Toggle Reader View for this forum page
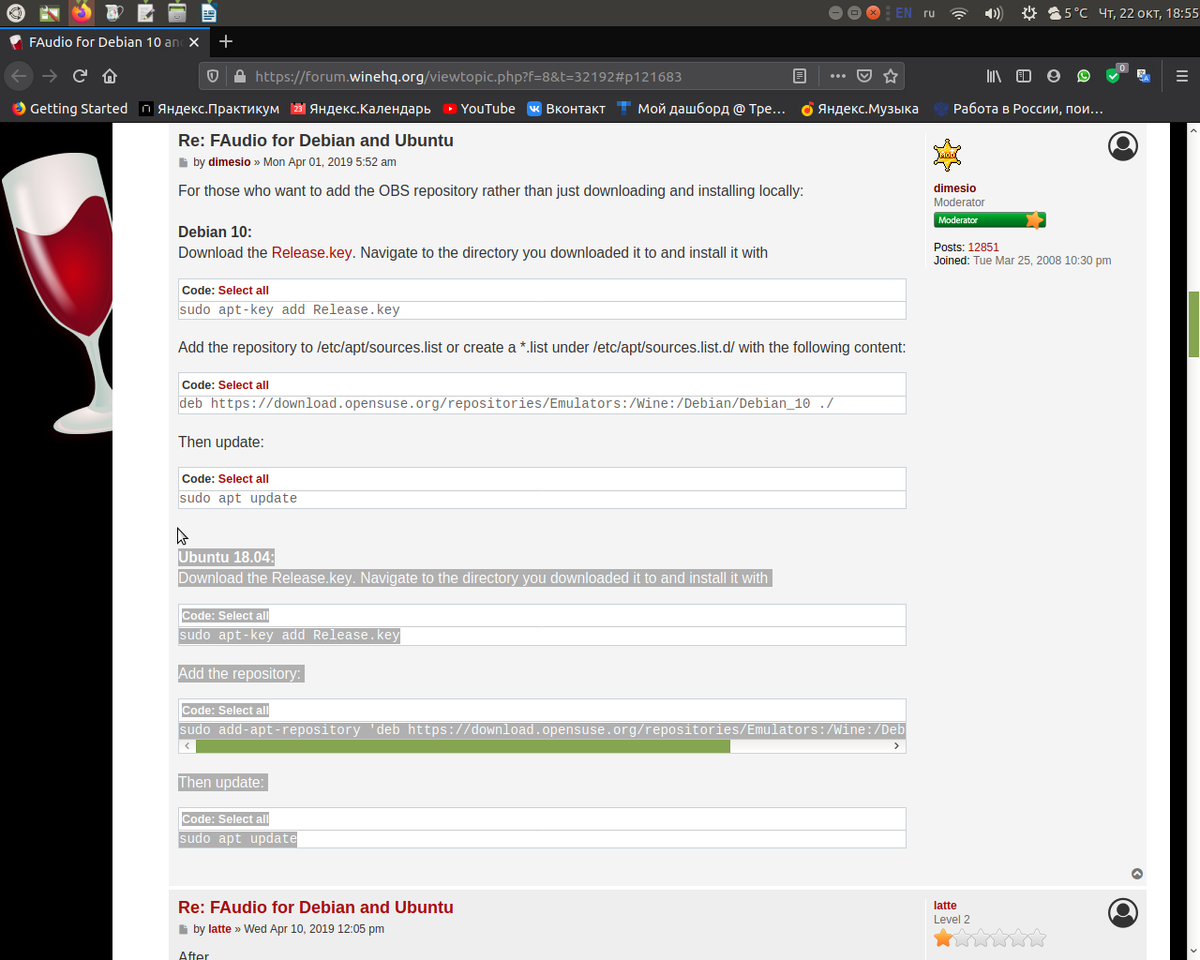Viewport: 1200px width, 960px height. click(799, 76)
